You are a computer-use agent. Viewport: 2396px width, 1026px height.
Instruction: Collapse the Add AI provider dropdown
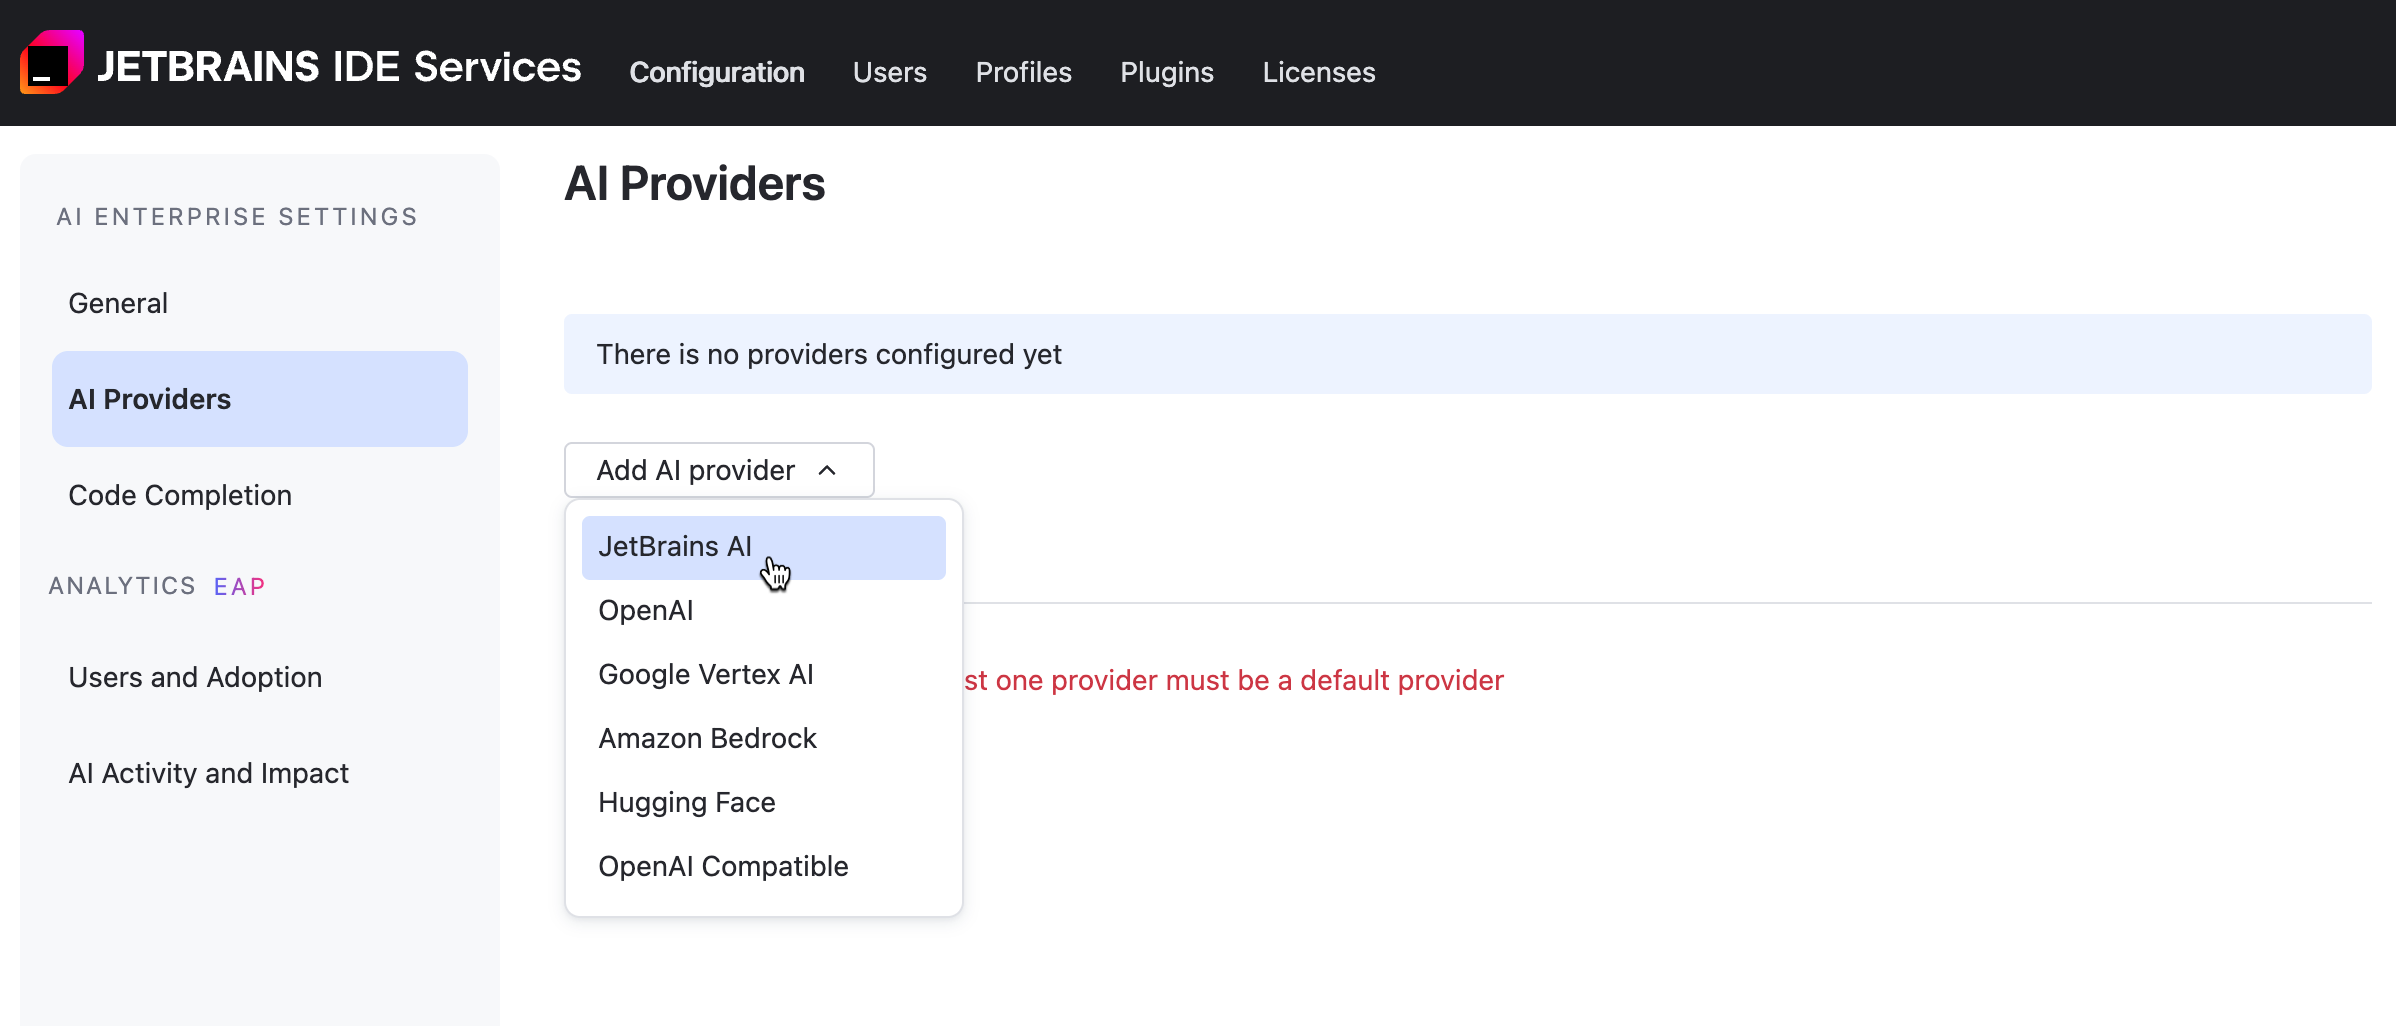coord(718,470)
